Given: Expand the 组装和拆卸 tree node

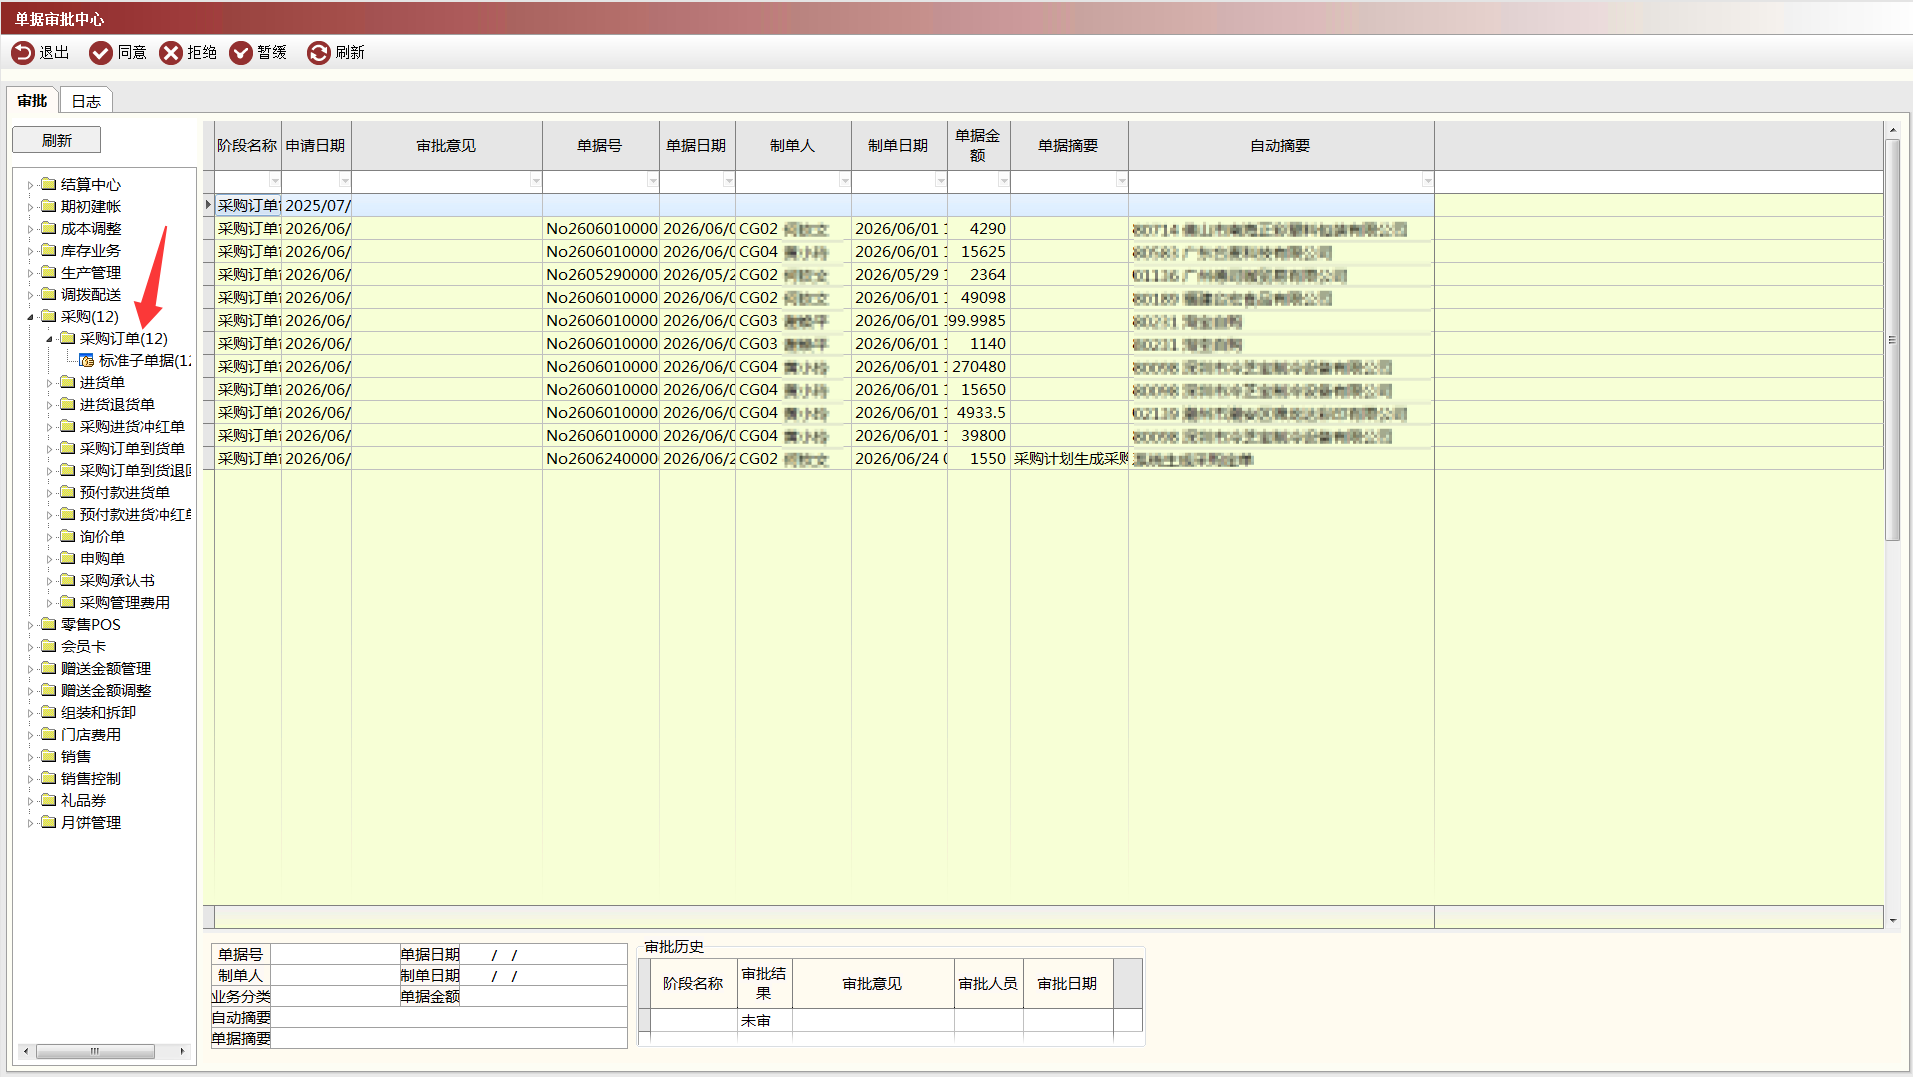Looking at the screenshot, I should [30, 713].
